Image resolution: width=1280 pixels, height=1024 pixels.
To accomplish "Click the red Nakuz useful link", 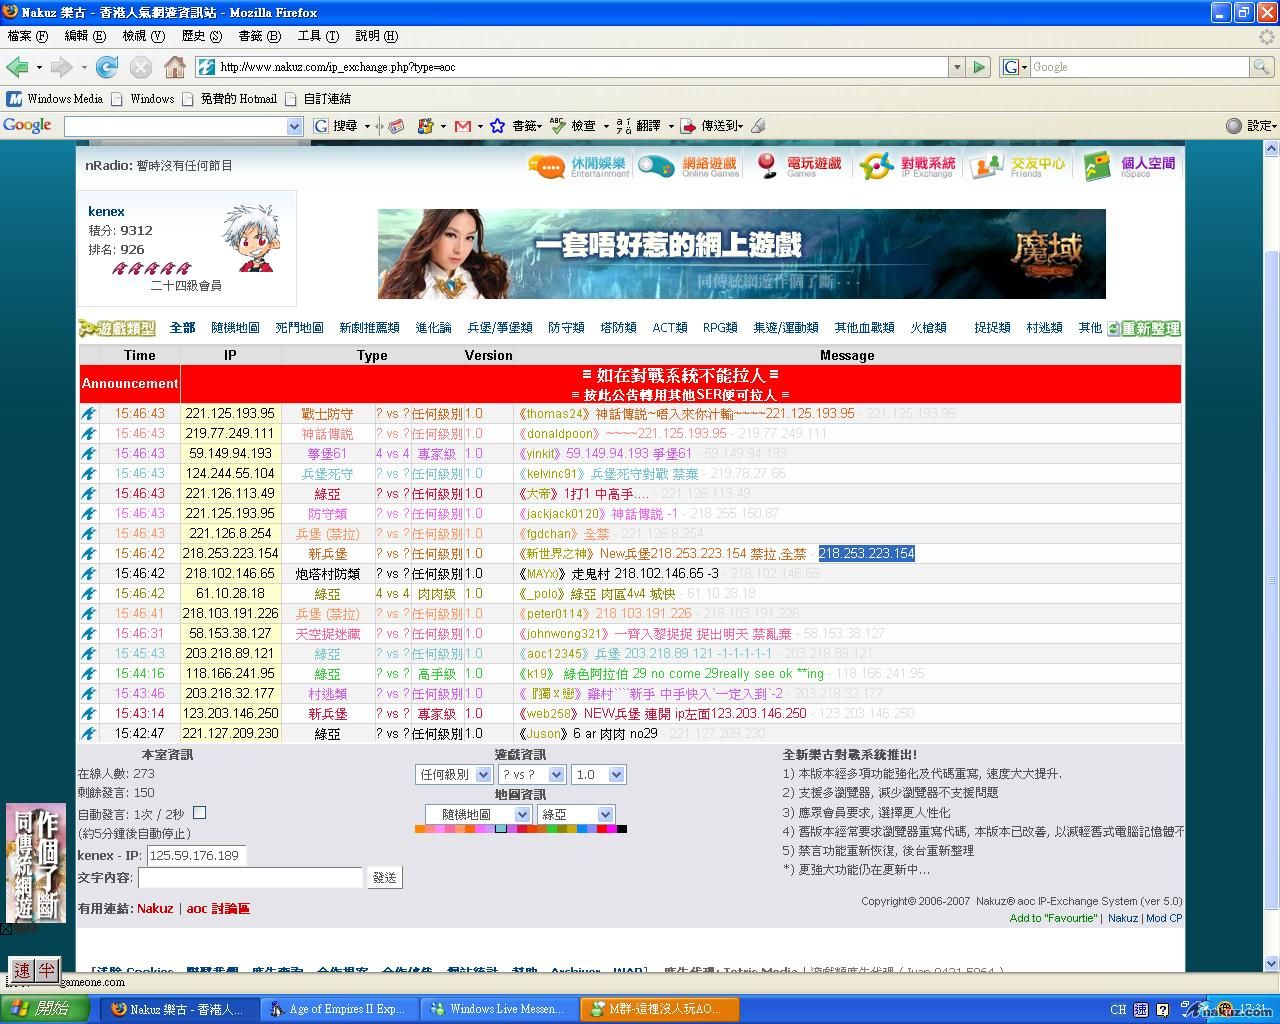I will coord(155,909).
